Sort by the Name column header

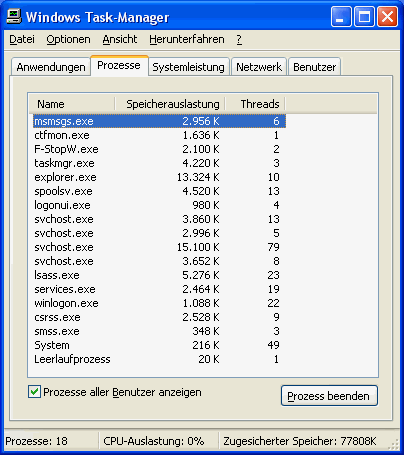tap(72, 104)
